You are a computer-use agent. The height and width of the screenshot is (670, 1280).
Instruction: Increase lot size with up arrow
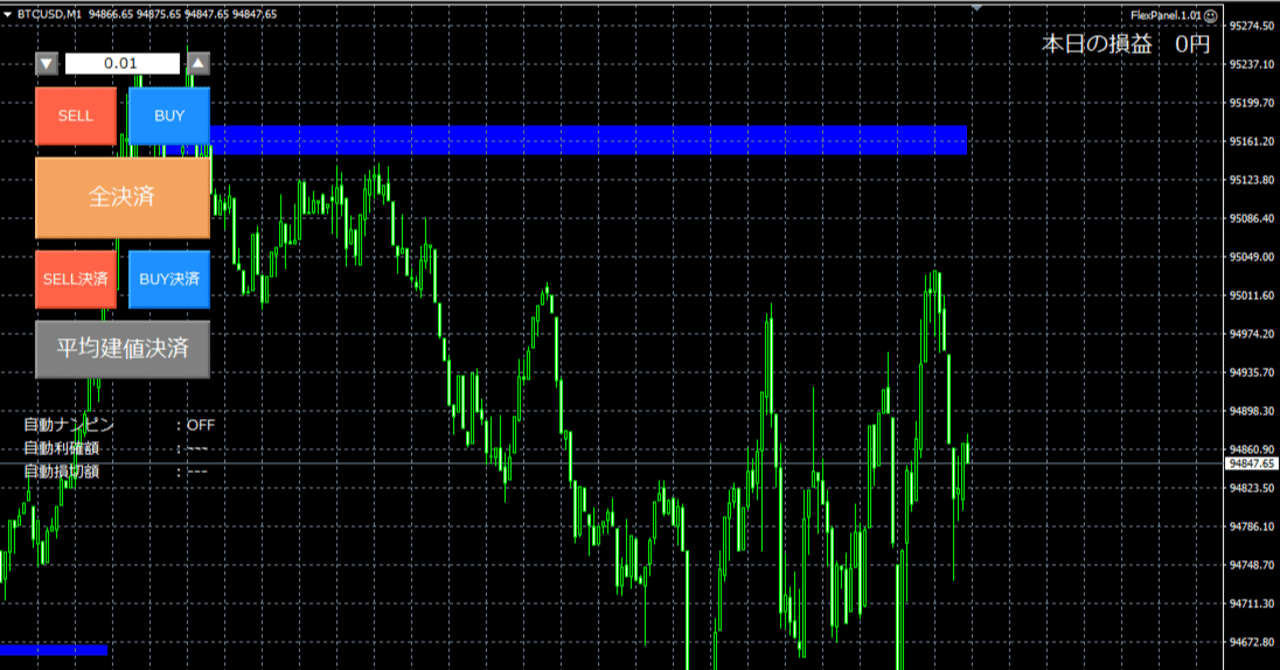click(199, 64)
